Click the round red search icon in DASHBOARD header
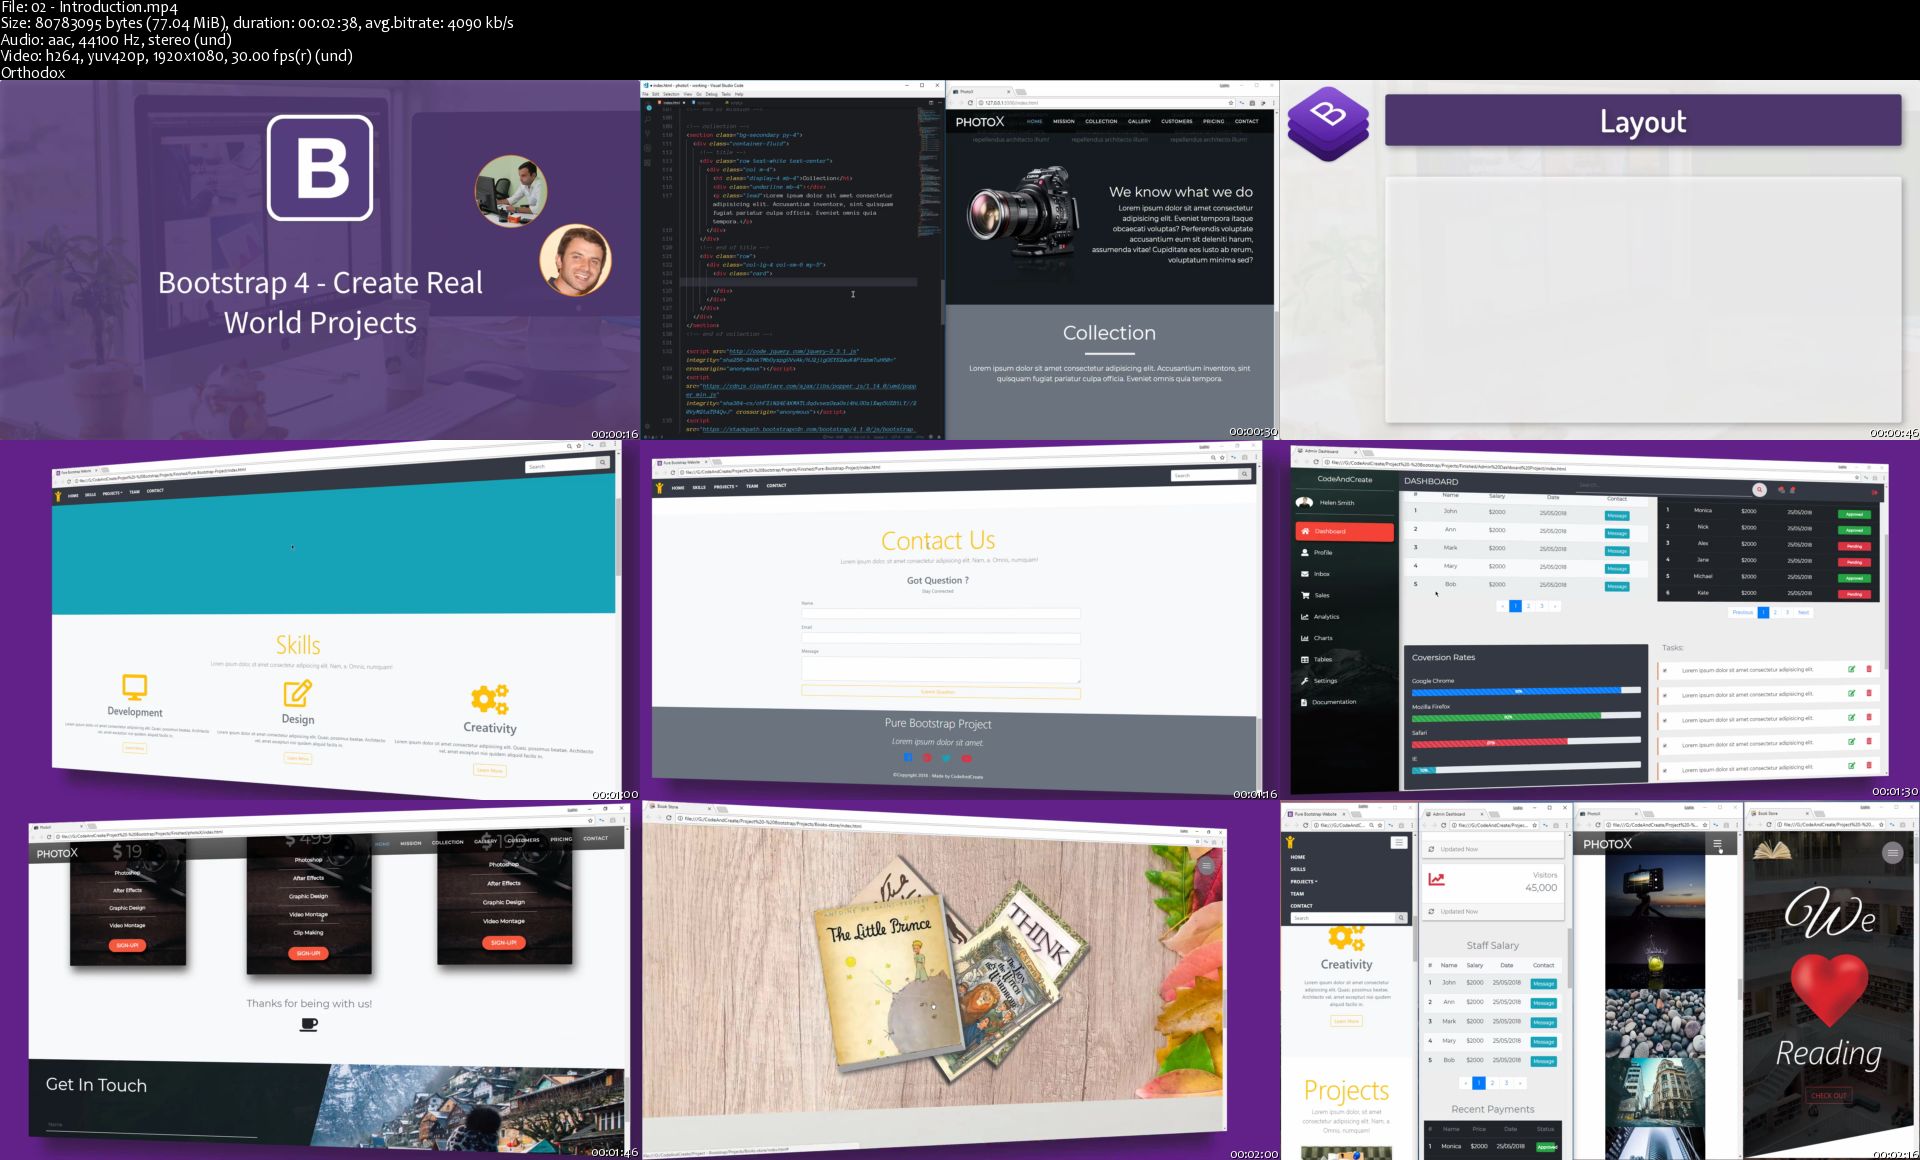The image size is (1920, 1160). (x=1759, y=489)
